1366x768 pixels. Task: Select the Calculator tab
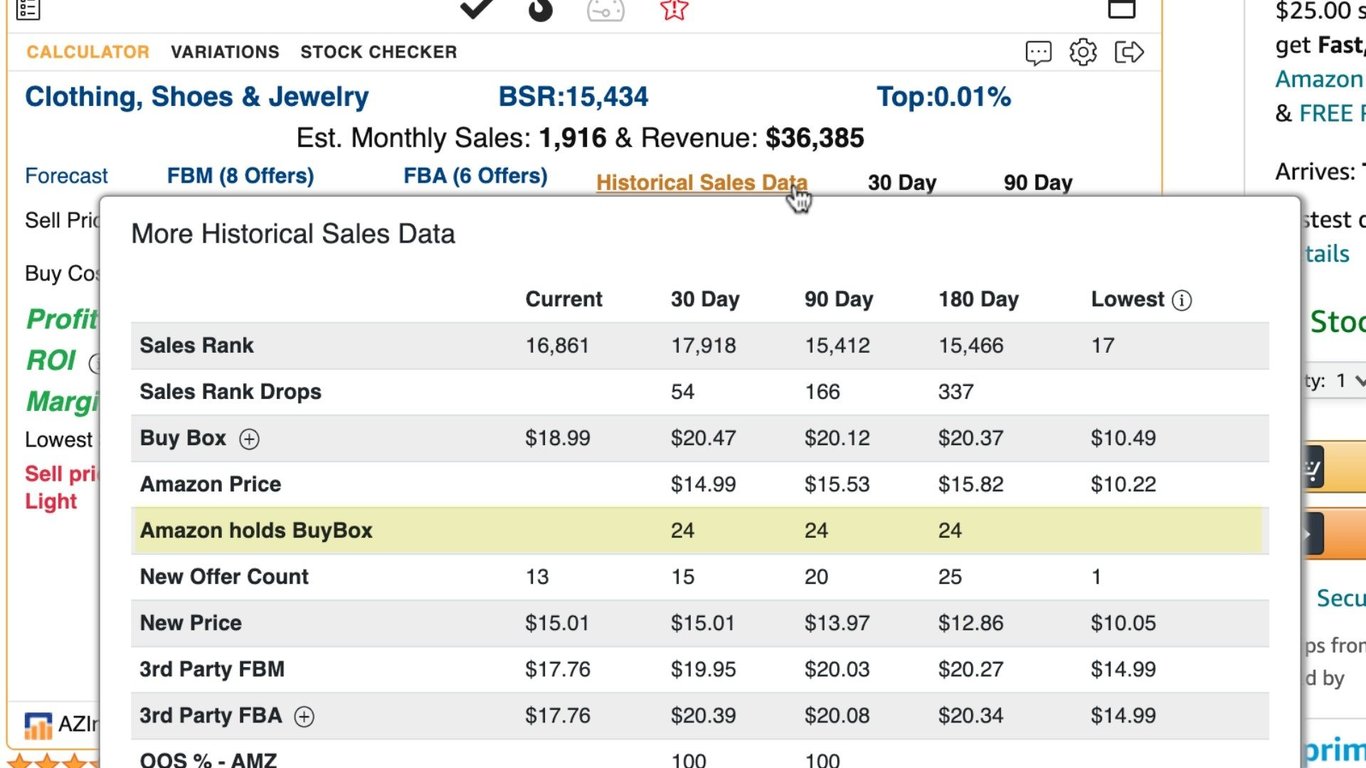(88, 52)
